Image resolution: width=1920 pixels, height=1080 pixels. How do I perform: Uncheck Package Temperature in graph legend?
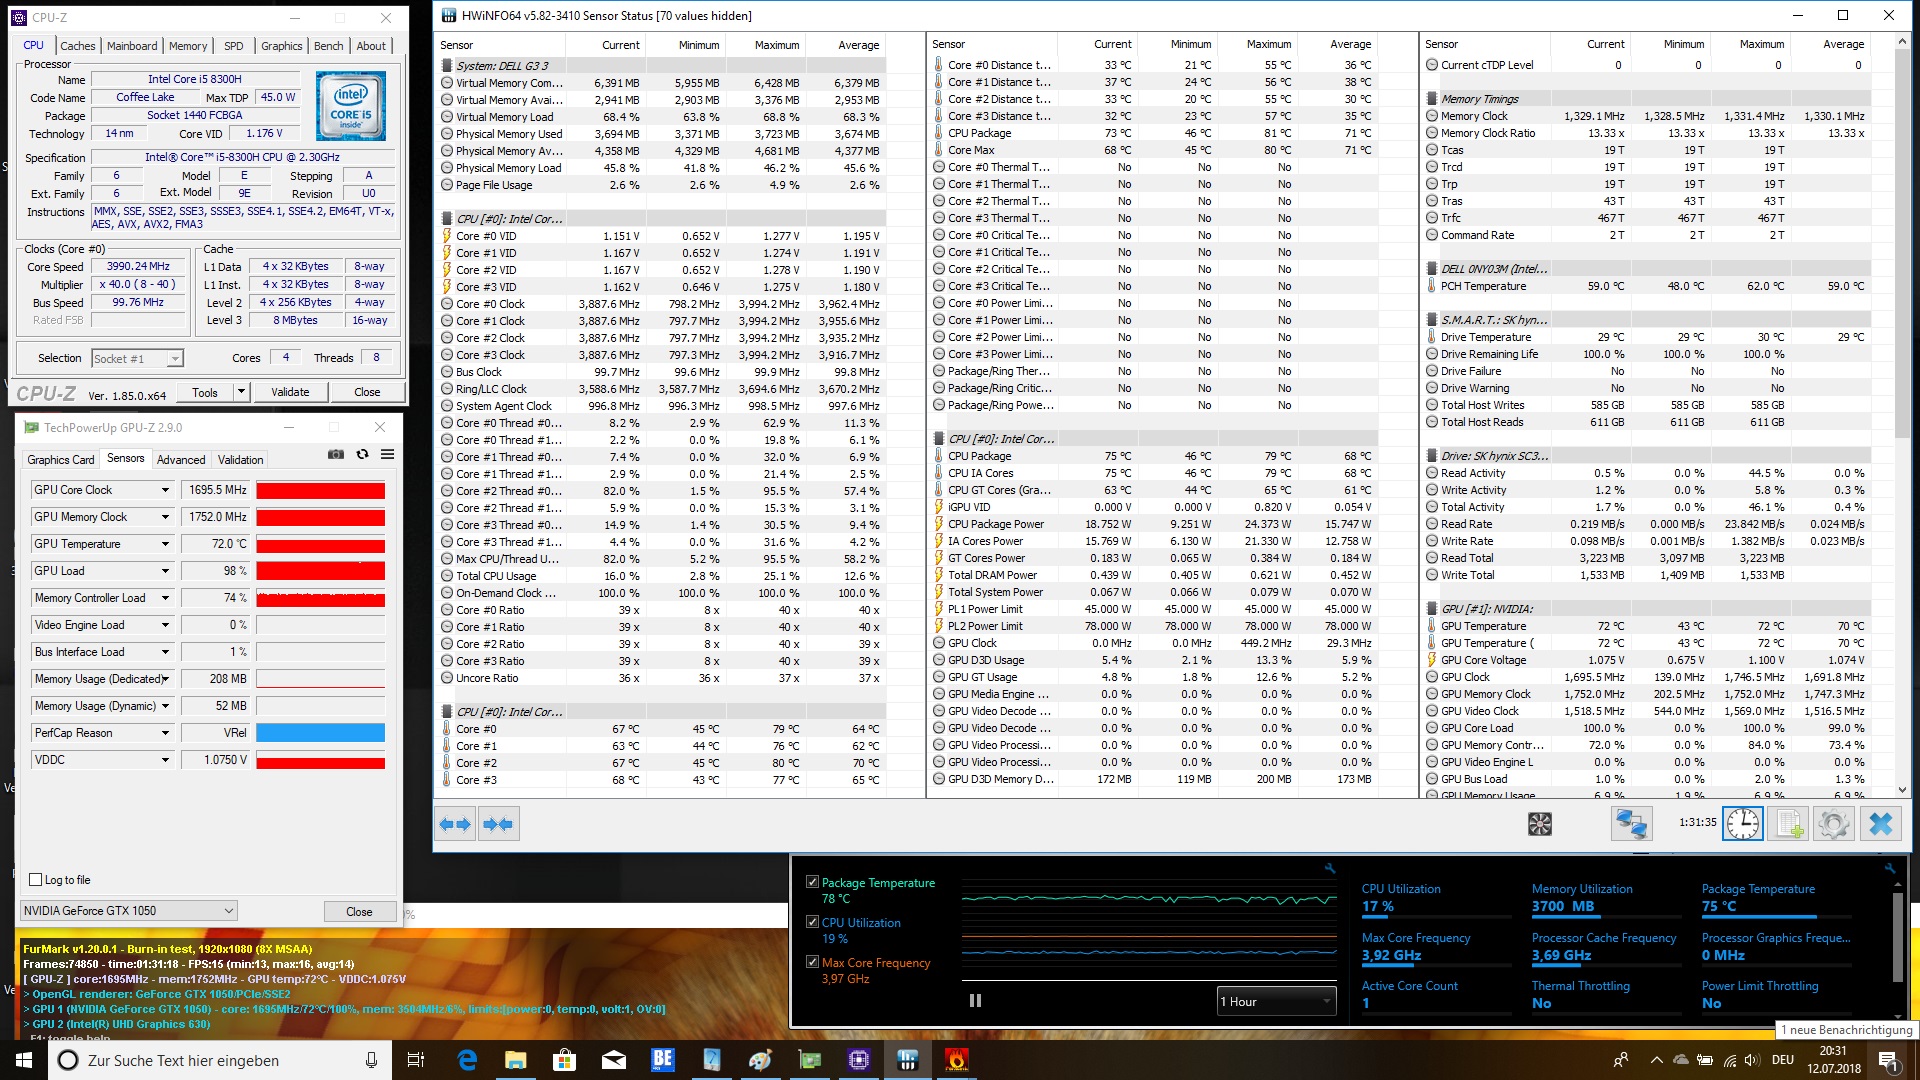[813, 882]
